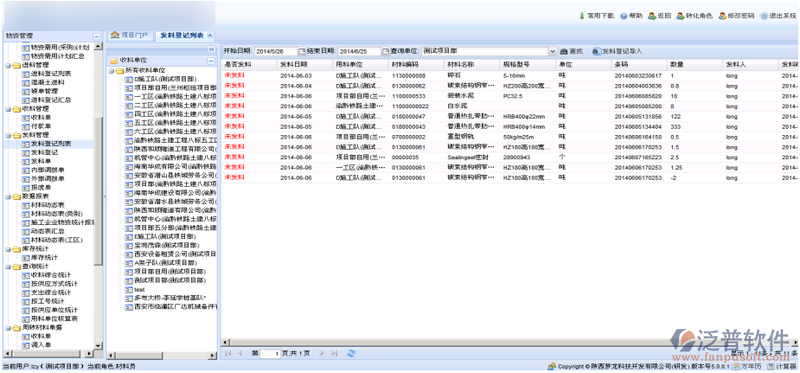Open the 万年历 calendar in status bar
The image size is (800, 373).
tap(747, 366)
